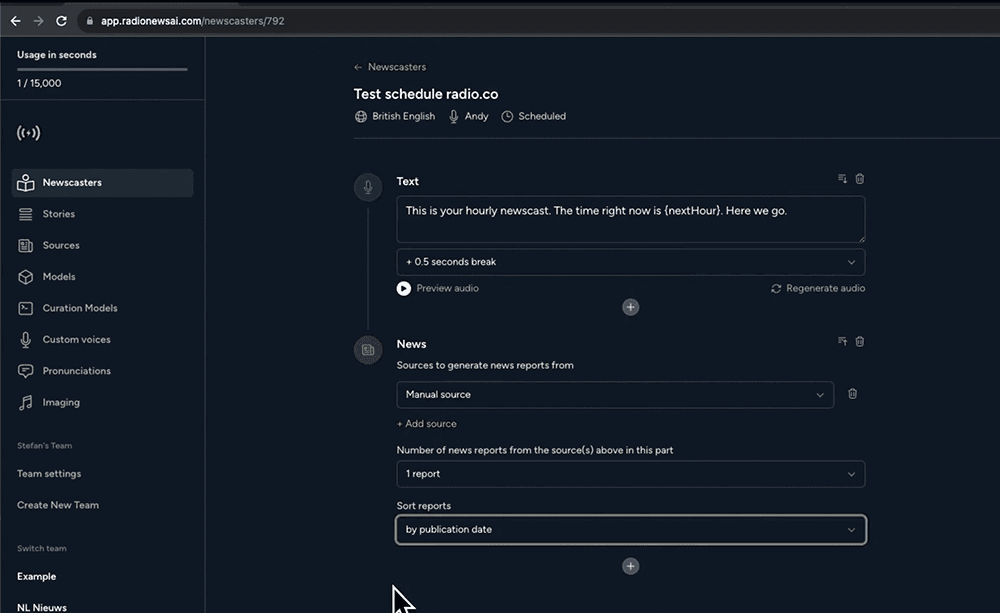Click the Sources icon in the sidebar
Viewport: 1000px width, 613px height.
tap(24, 245)
